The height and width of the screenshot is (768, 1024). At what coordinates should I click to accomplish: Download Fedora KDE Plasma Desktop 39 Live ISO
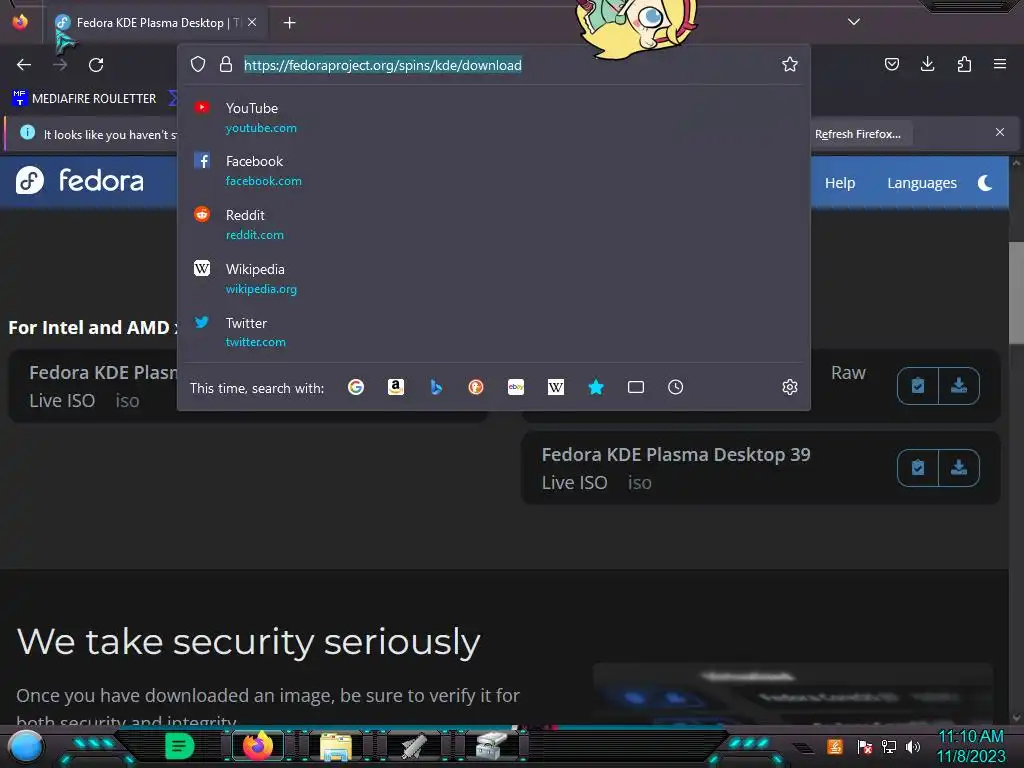(959, 468)
